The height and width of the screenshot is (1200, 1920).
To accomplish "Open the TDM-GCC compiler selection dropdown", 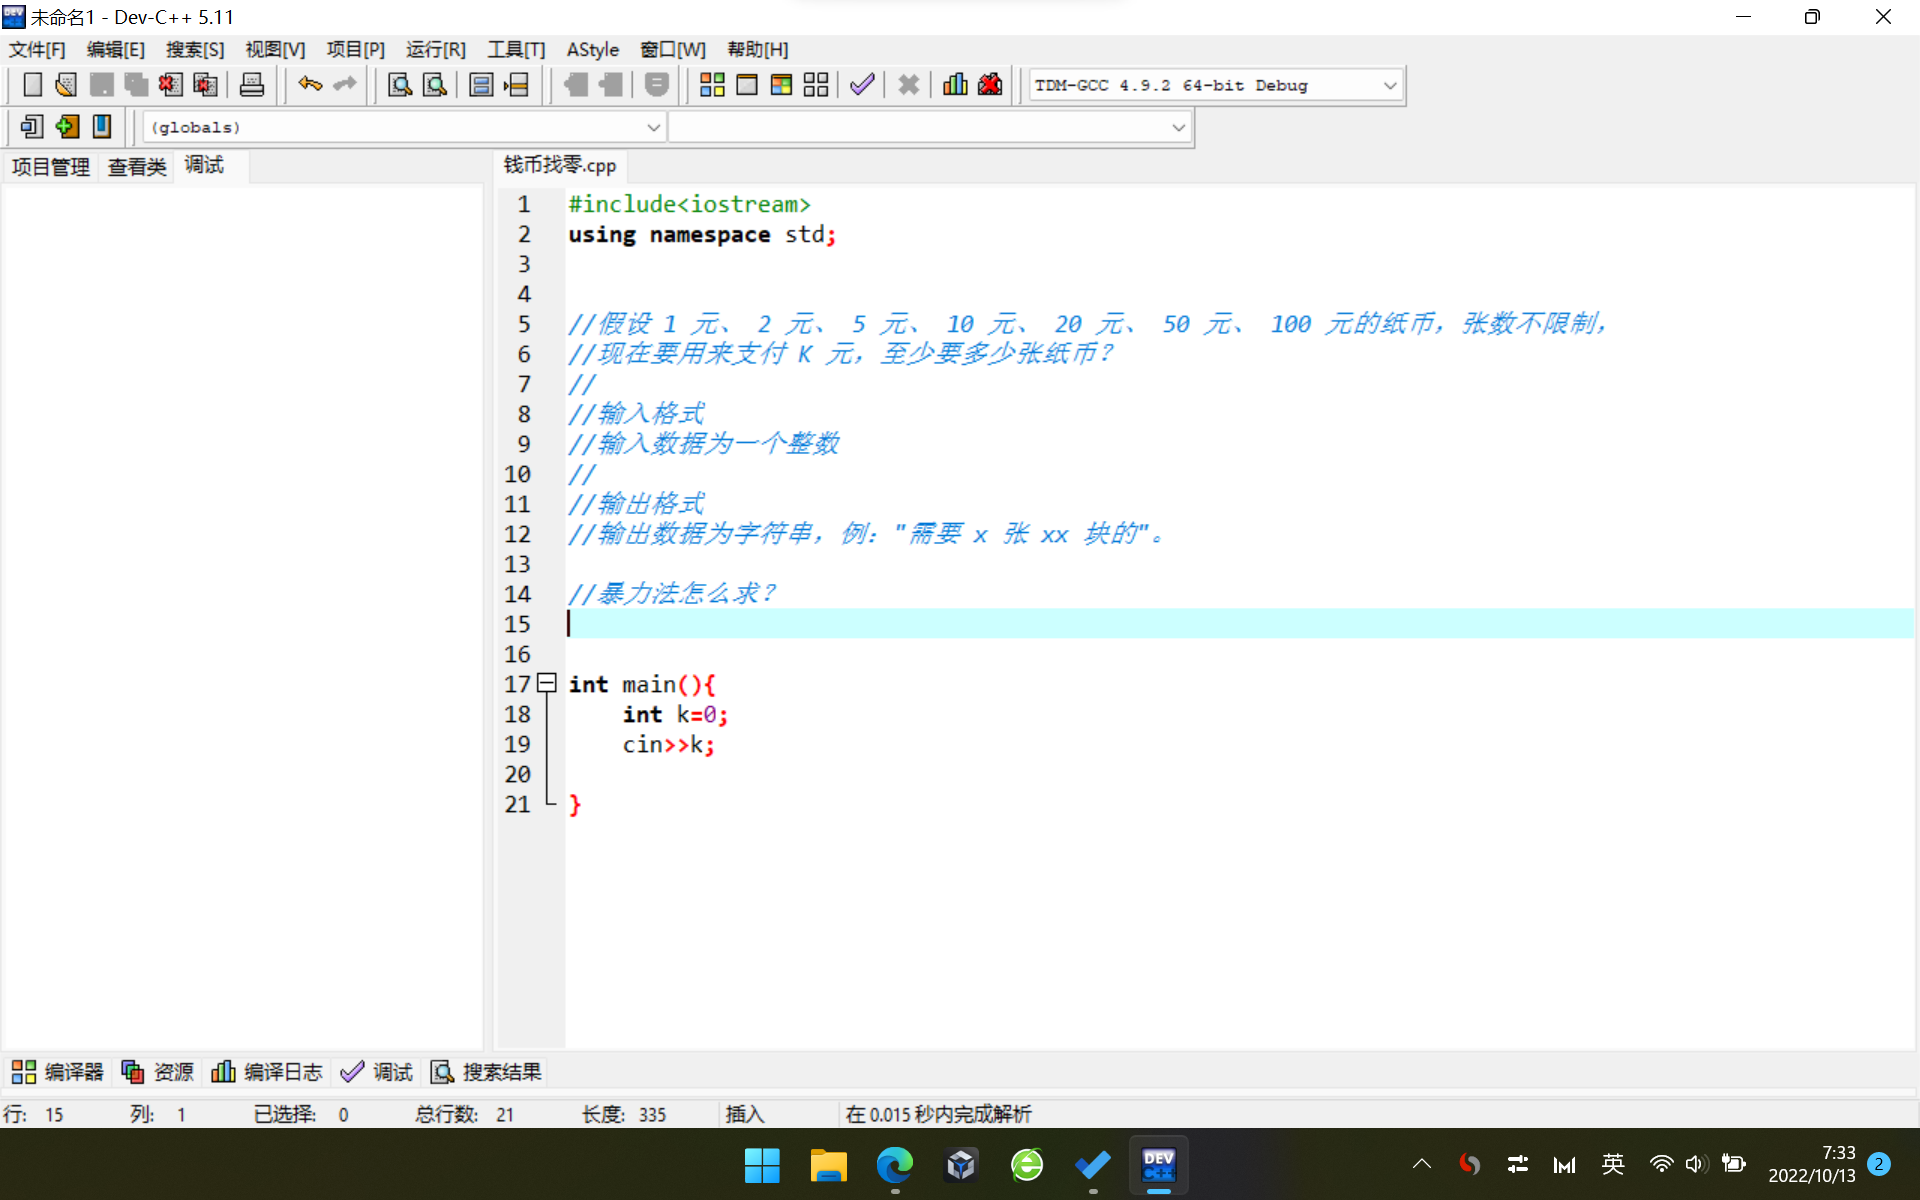I will [1389, 86].
